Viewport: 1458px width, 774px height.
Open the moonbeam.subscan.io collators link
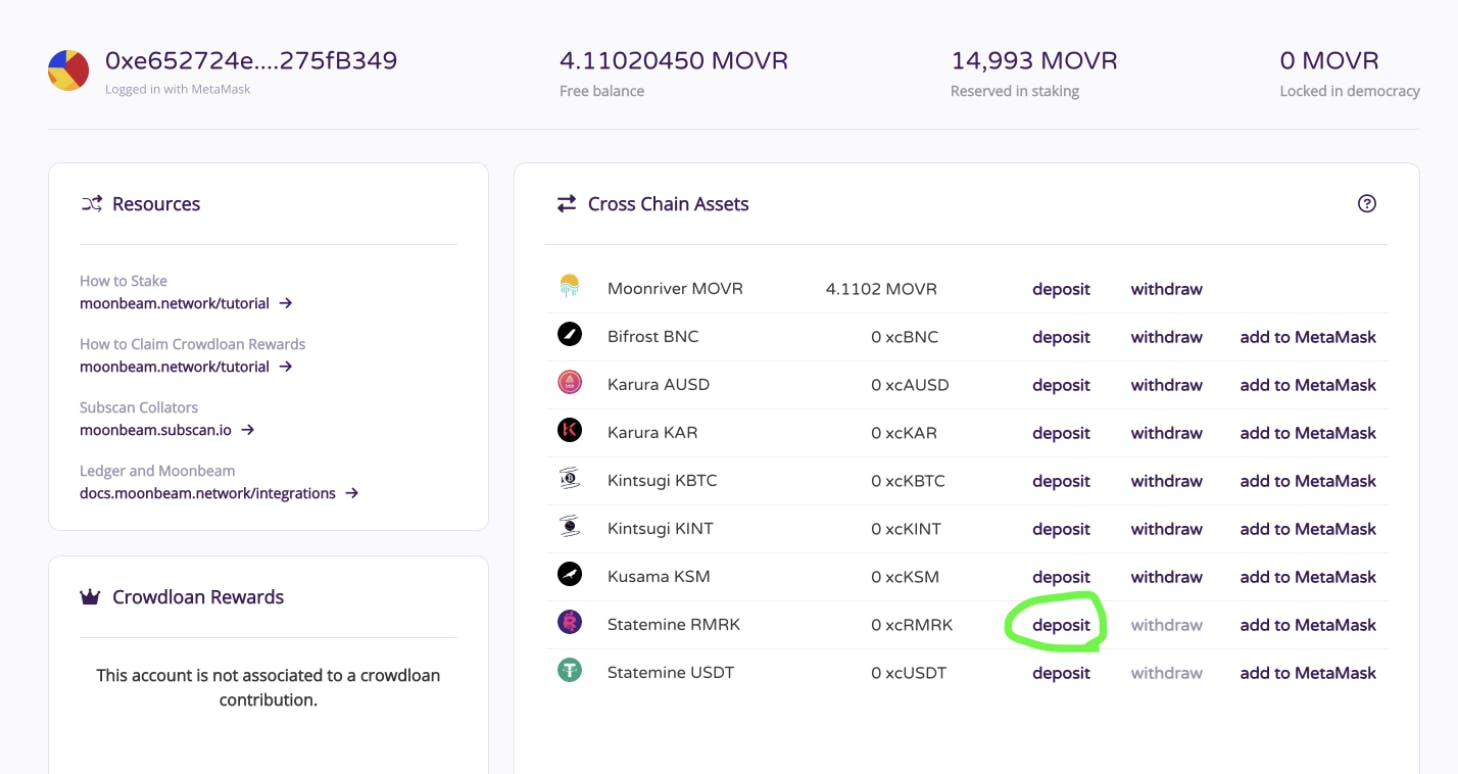tap(156, 430)
